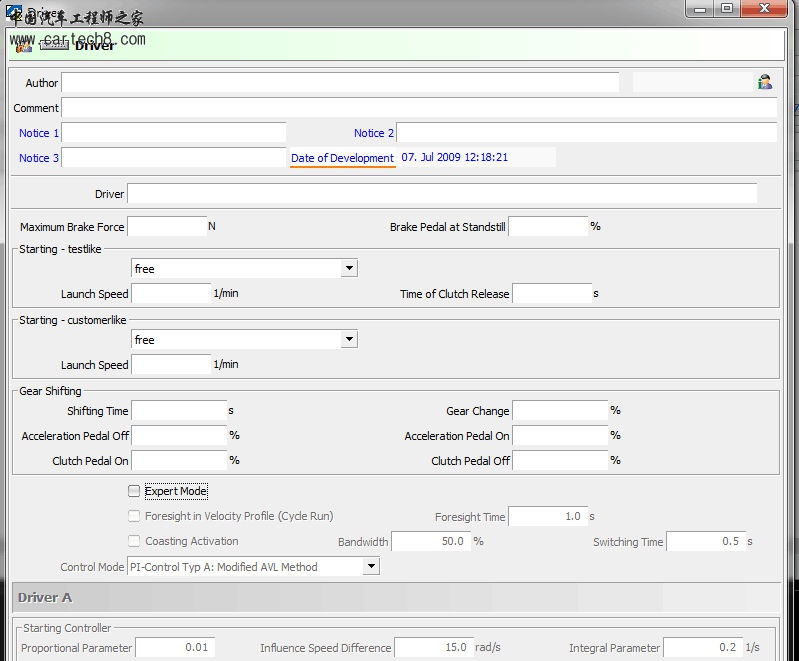Click the Brake Pedal at Standstill field
Image resolution: width=799 pixels, height=661 pixels.
coord(548,227)
